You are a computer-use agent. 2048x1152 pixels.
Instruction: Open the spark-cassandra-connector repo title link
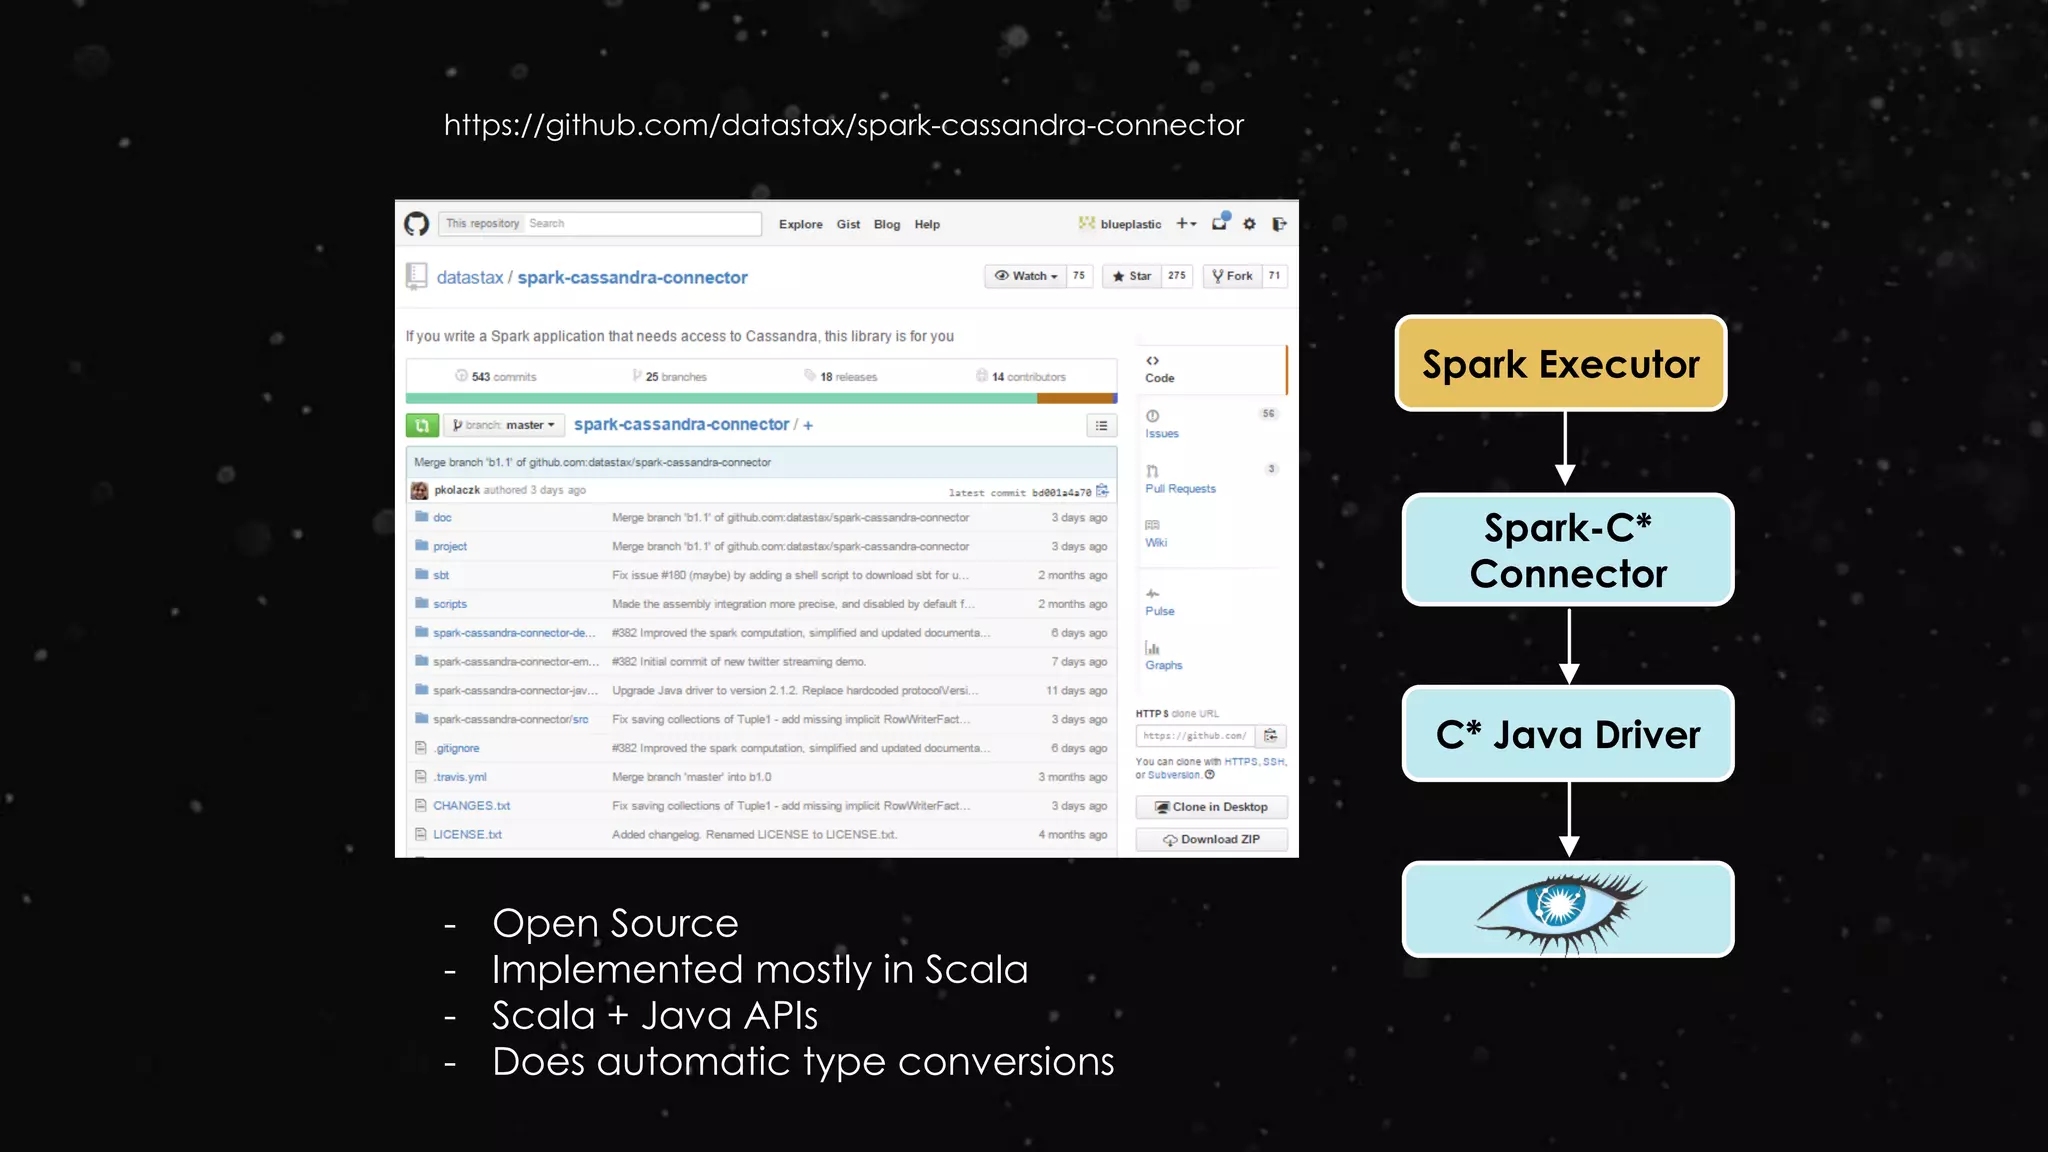[632, 277]
